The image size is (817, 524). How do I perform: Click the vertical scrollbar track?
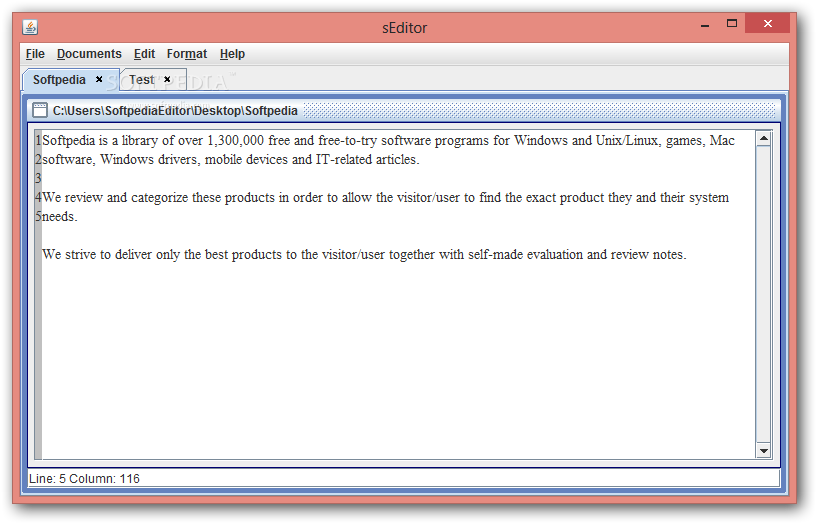tap(764, 295)
